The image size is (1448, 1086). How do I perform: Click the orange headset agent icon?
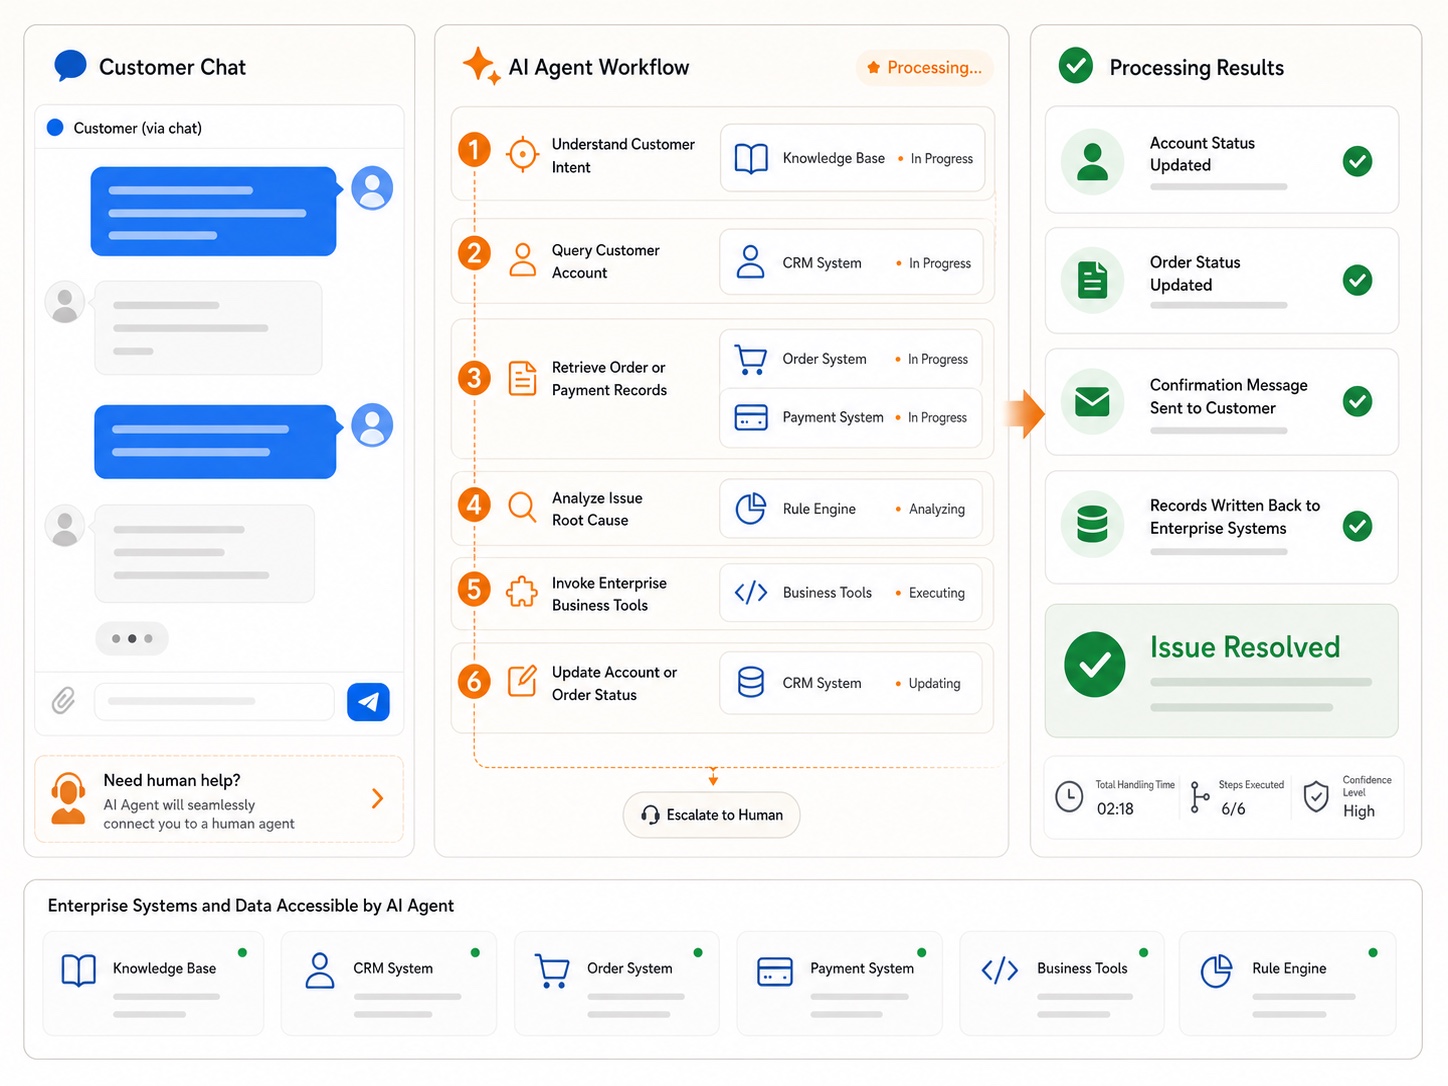pyautogui.click(x=68, y=798)
